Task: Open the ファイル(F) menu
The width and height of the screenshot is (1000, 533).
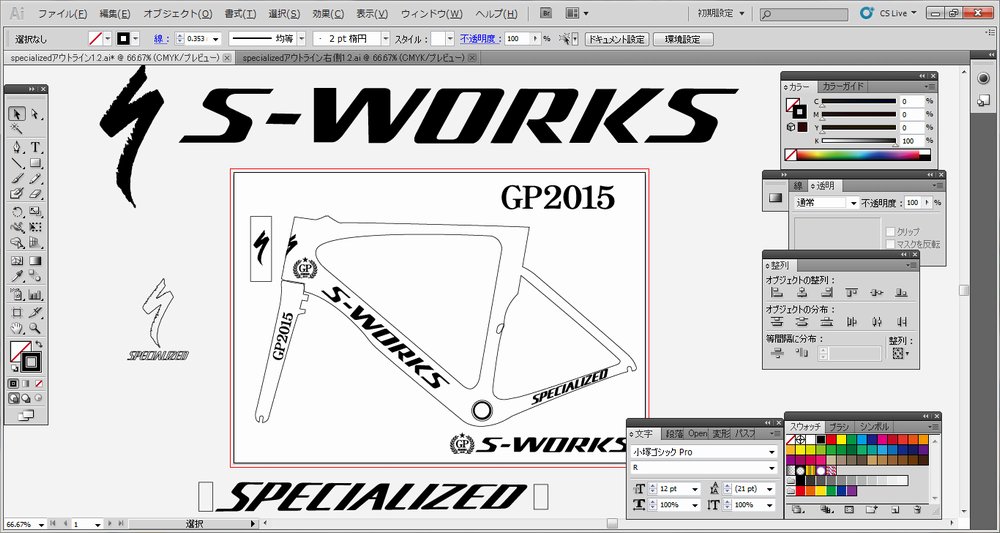Action: click(62, 13)
